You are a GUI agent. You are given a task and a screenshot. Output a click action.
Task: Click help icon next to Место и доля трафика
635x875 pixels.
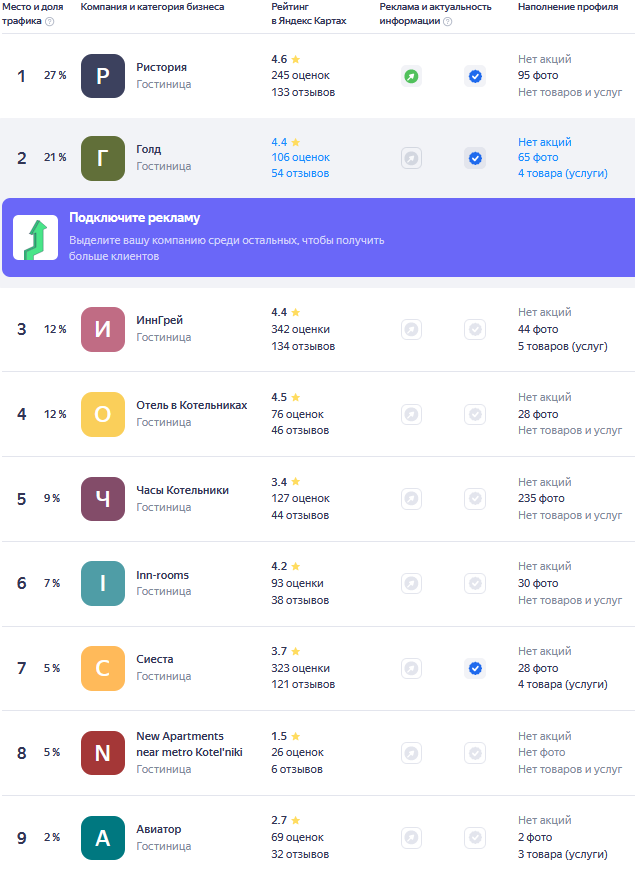50,22
